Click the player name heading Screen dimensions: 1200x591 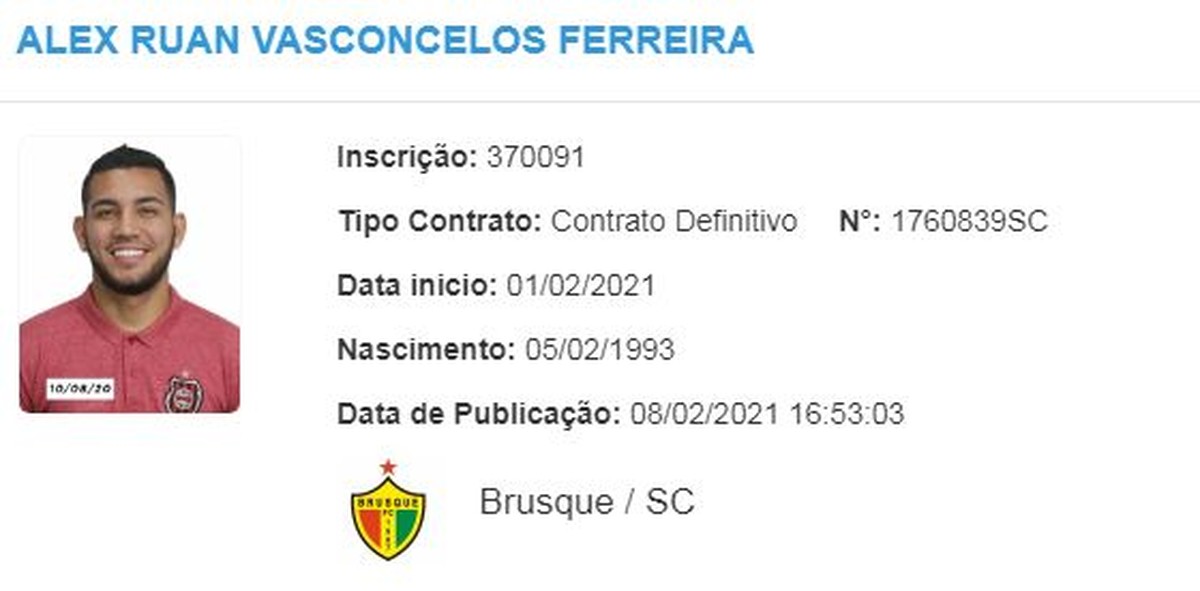[x=385, y=38]
